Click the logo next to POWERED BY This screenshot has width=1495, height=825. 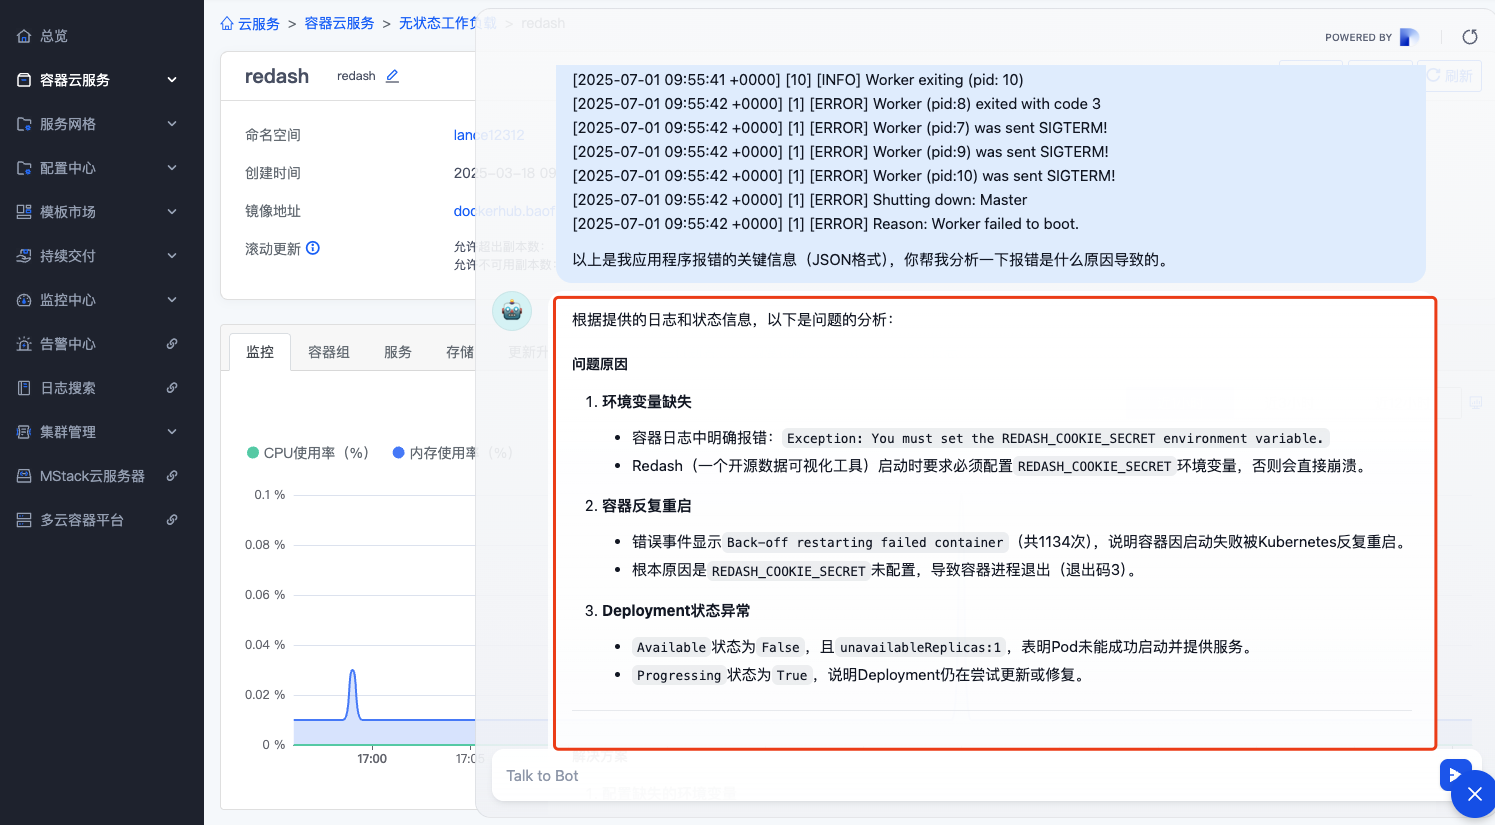[1409, 37]
